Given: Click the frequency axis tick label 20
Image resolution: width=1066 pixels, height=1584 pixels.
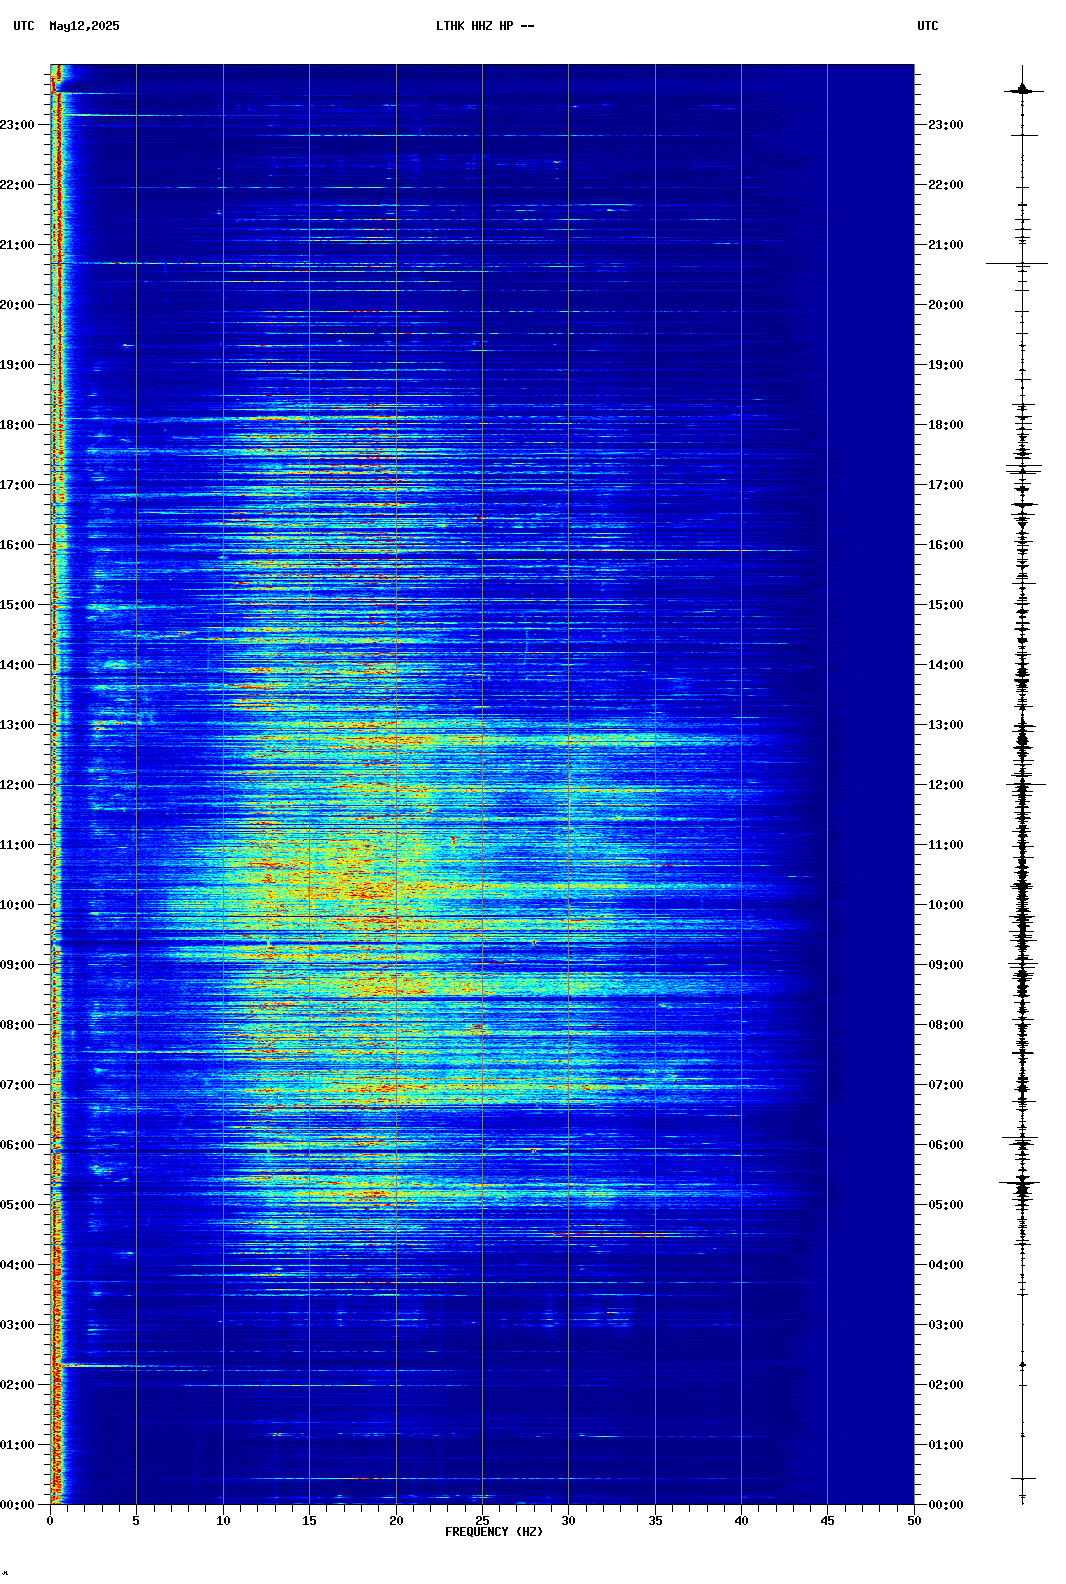Looking at the screenshot, I should 396,1521.
